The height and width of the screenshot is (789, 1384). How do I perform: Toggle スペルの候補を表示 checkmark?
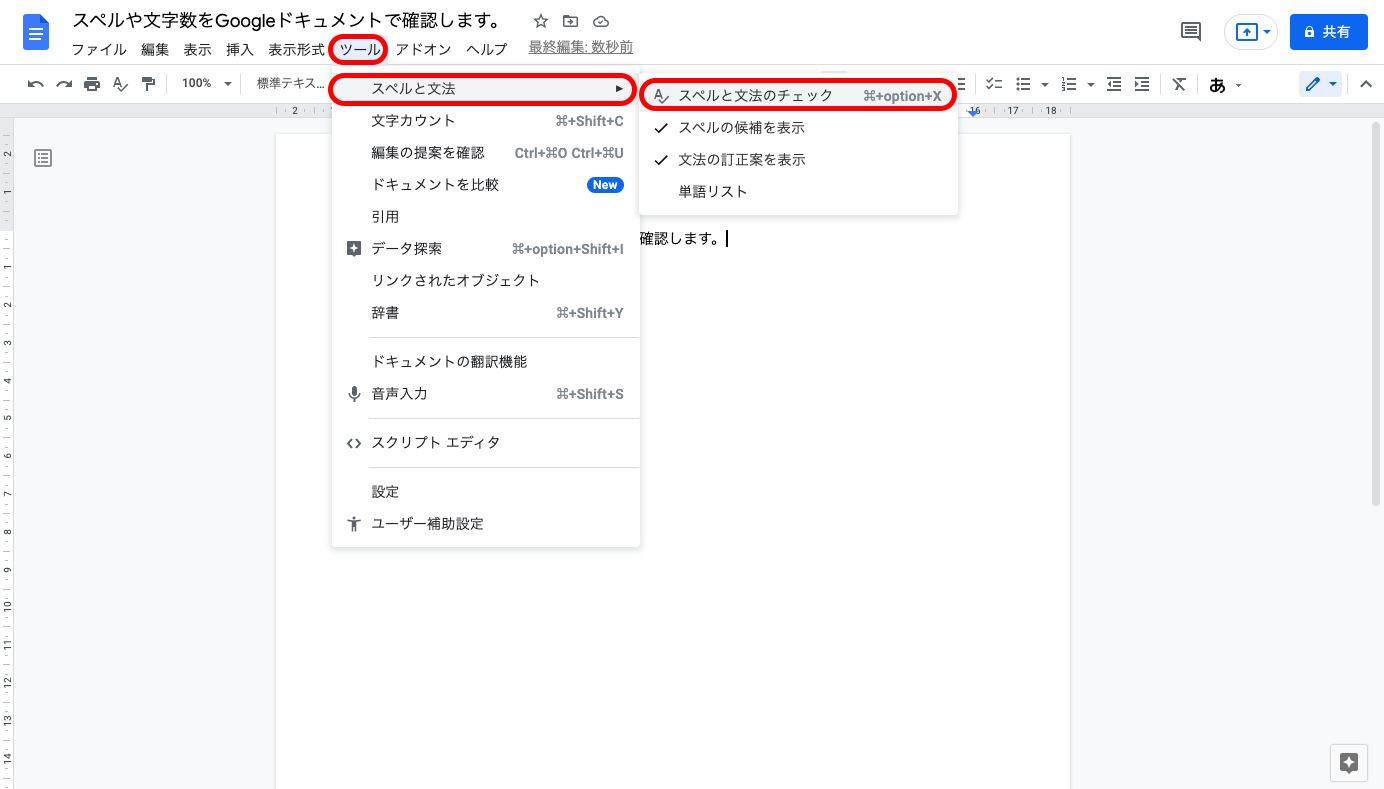click(661, 128)
